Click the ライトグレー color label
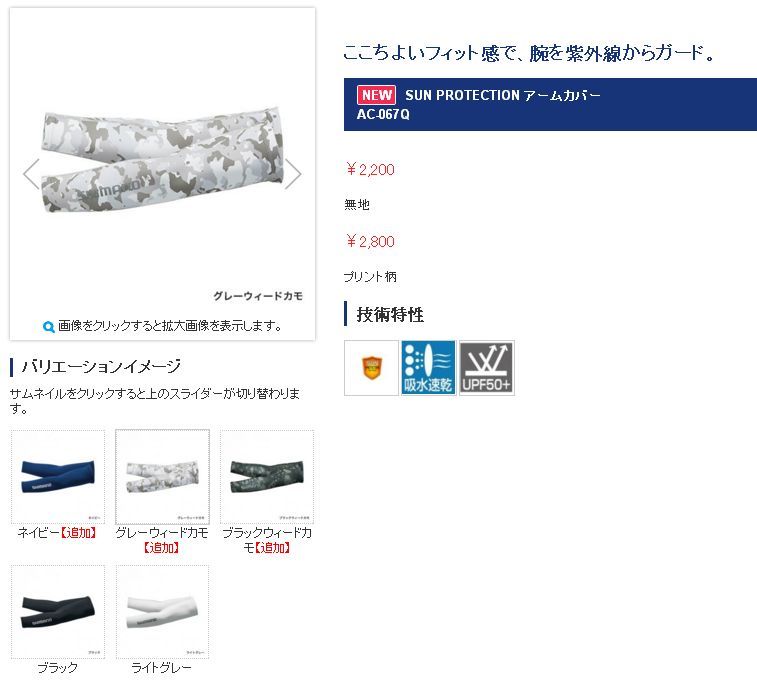Viewport: 757px width, 688px height. (x=162, y=668)
